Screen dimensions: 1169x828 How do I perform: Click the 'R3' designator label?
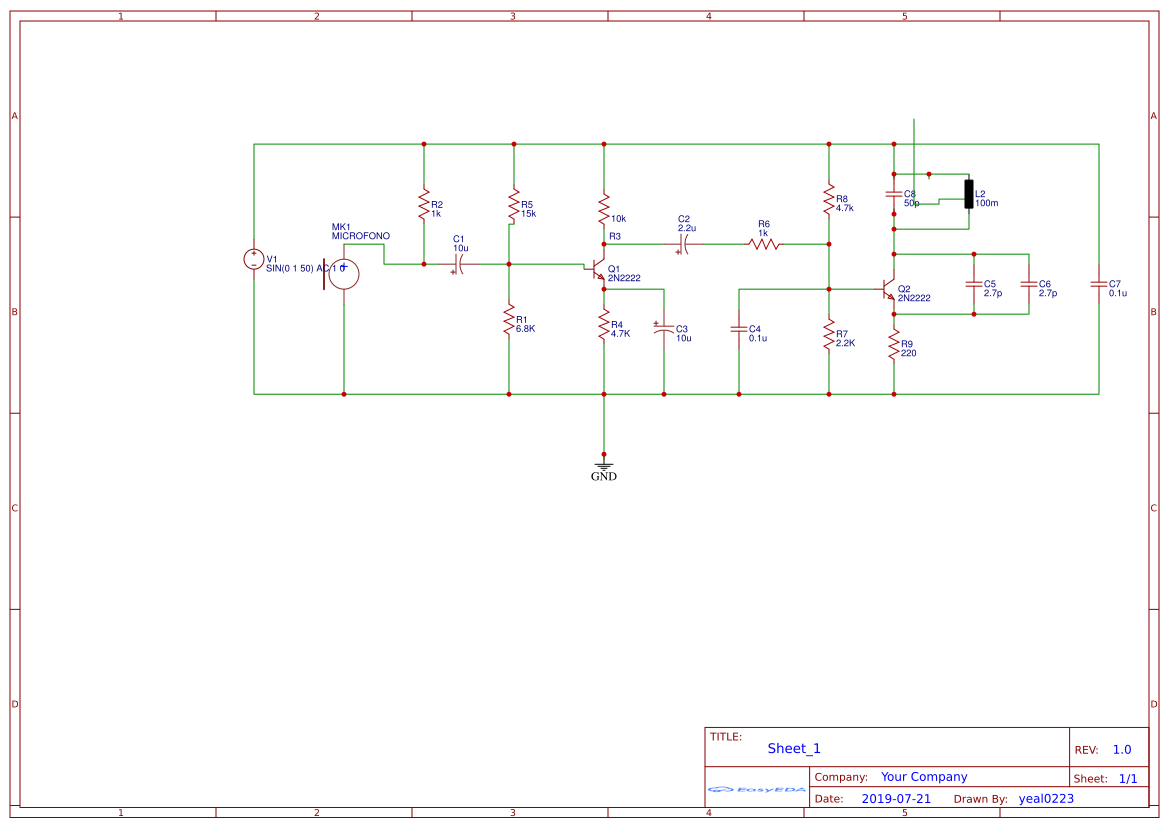[x=614, y=236]
